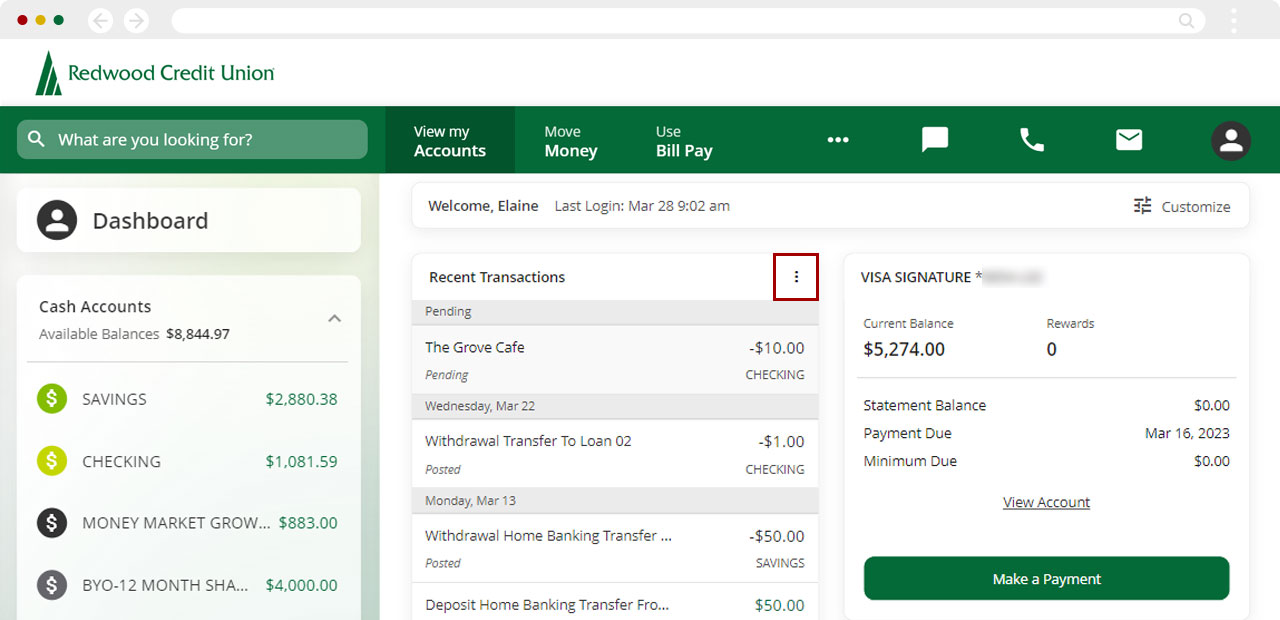Click the Dashboard heading button
Screen dimensions: 1280x620
(189, 220)
